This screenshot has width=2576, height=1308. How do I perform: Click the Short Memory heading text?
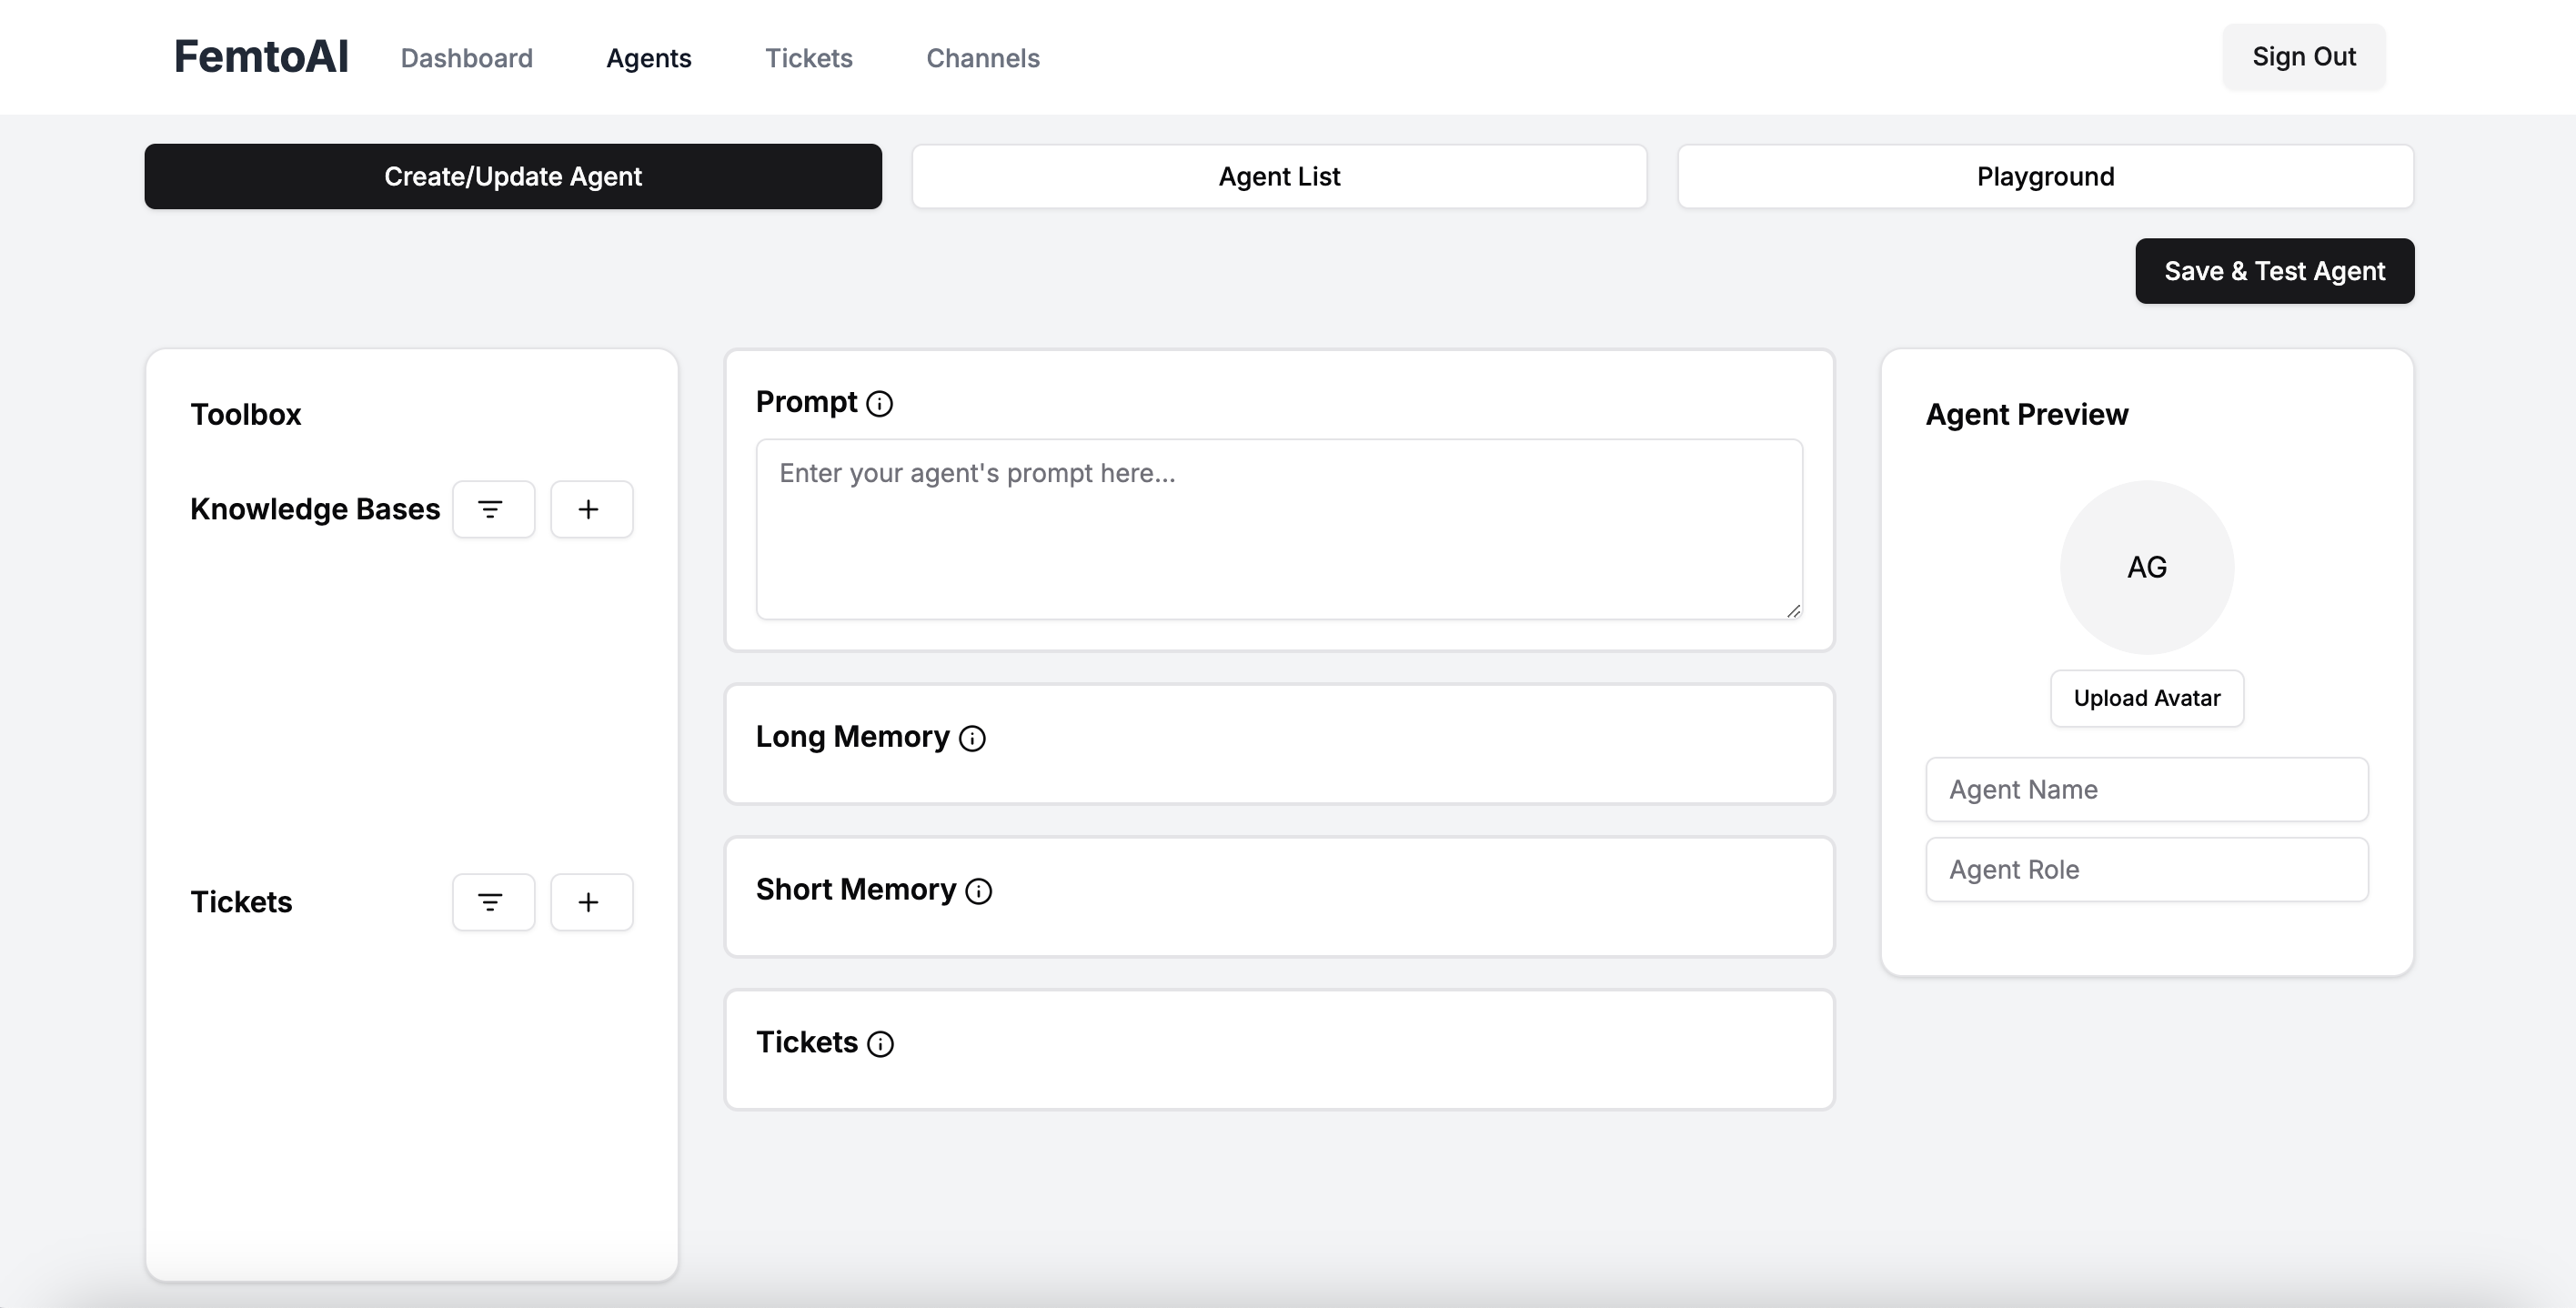856,890
